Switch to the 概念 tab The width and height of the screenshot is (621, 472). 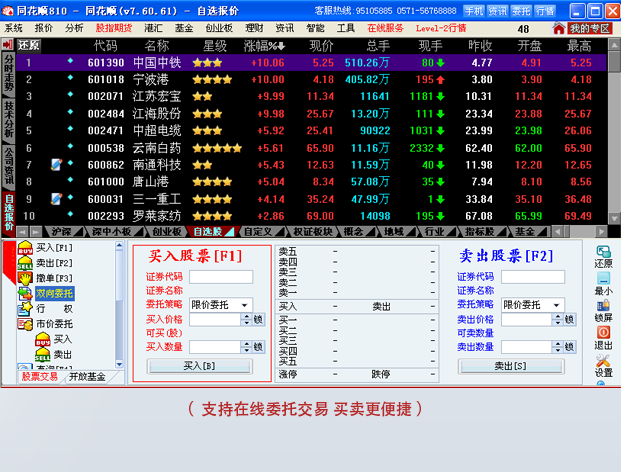pos(355,231)
